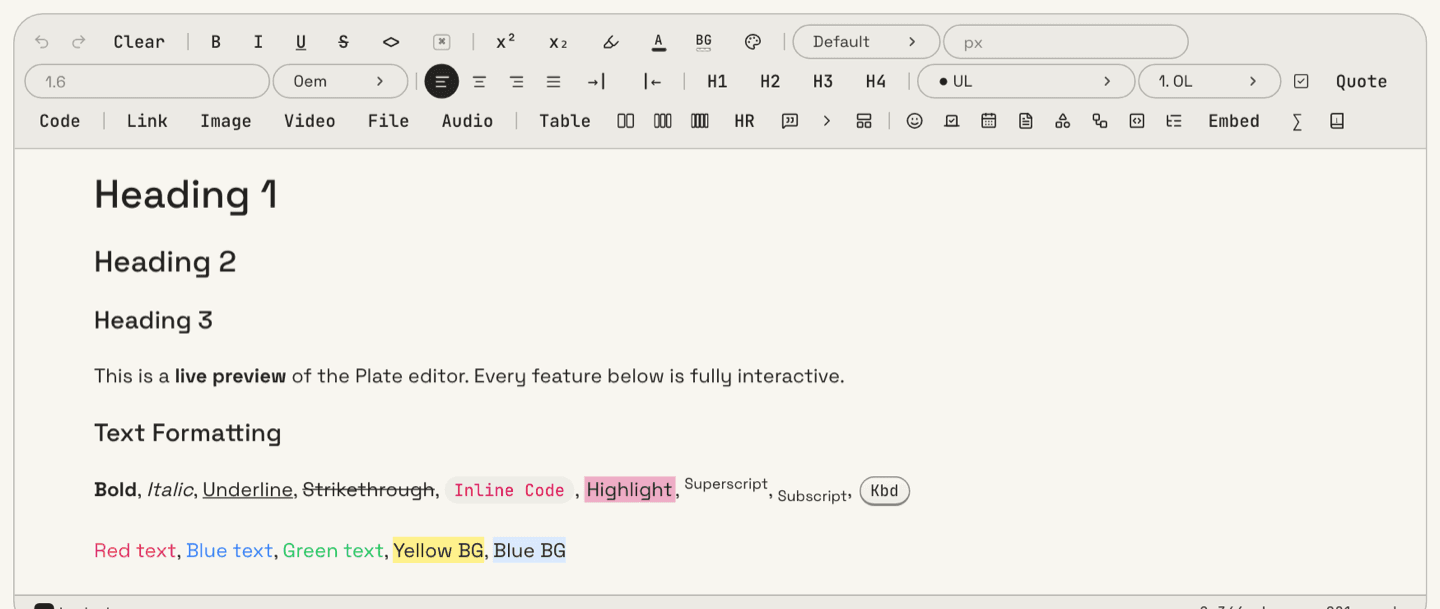Viewport: 1440px width, 609px height.
Task: Undo the last edit
Action: click(x=41, y=42)
